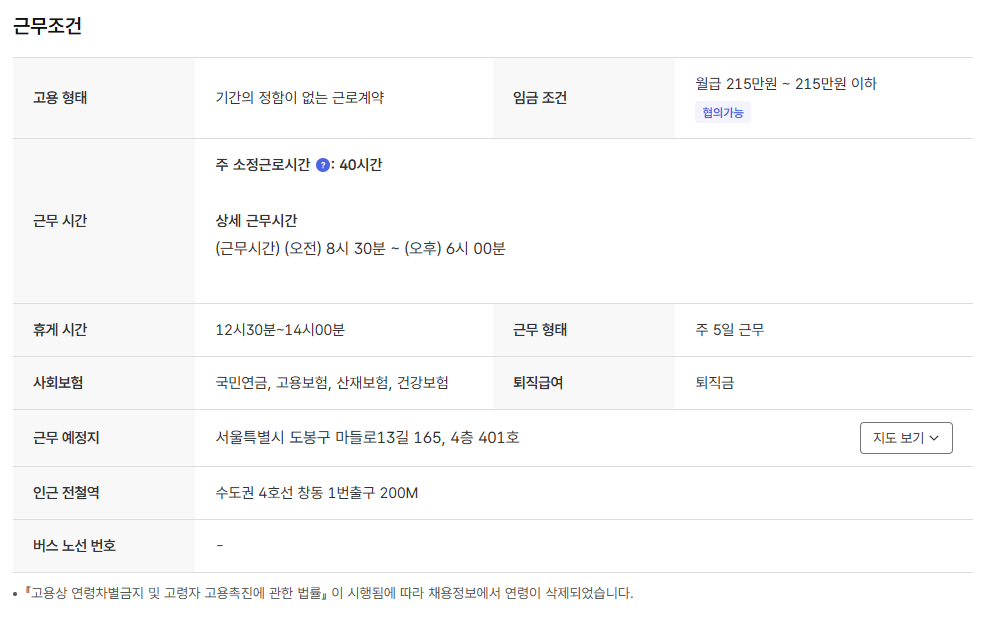Expand the 지도 보기 map dropdown
The image size is (993, 620).
point(905,438)
